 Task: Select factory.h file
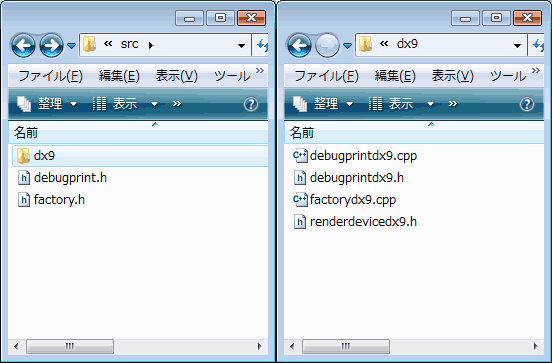click(51, 200)
